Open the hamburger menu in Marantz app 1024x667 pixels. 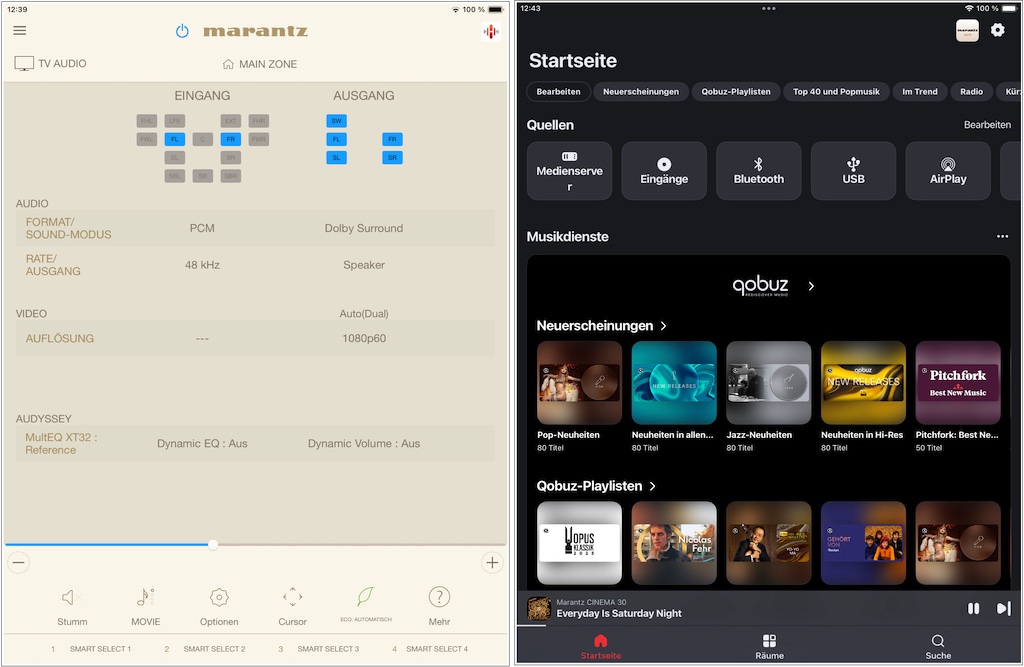pos(20,31)
